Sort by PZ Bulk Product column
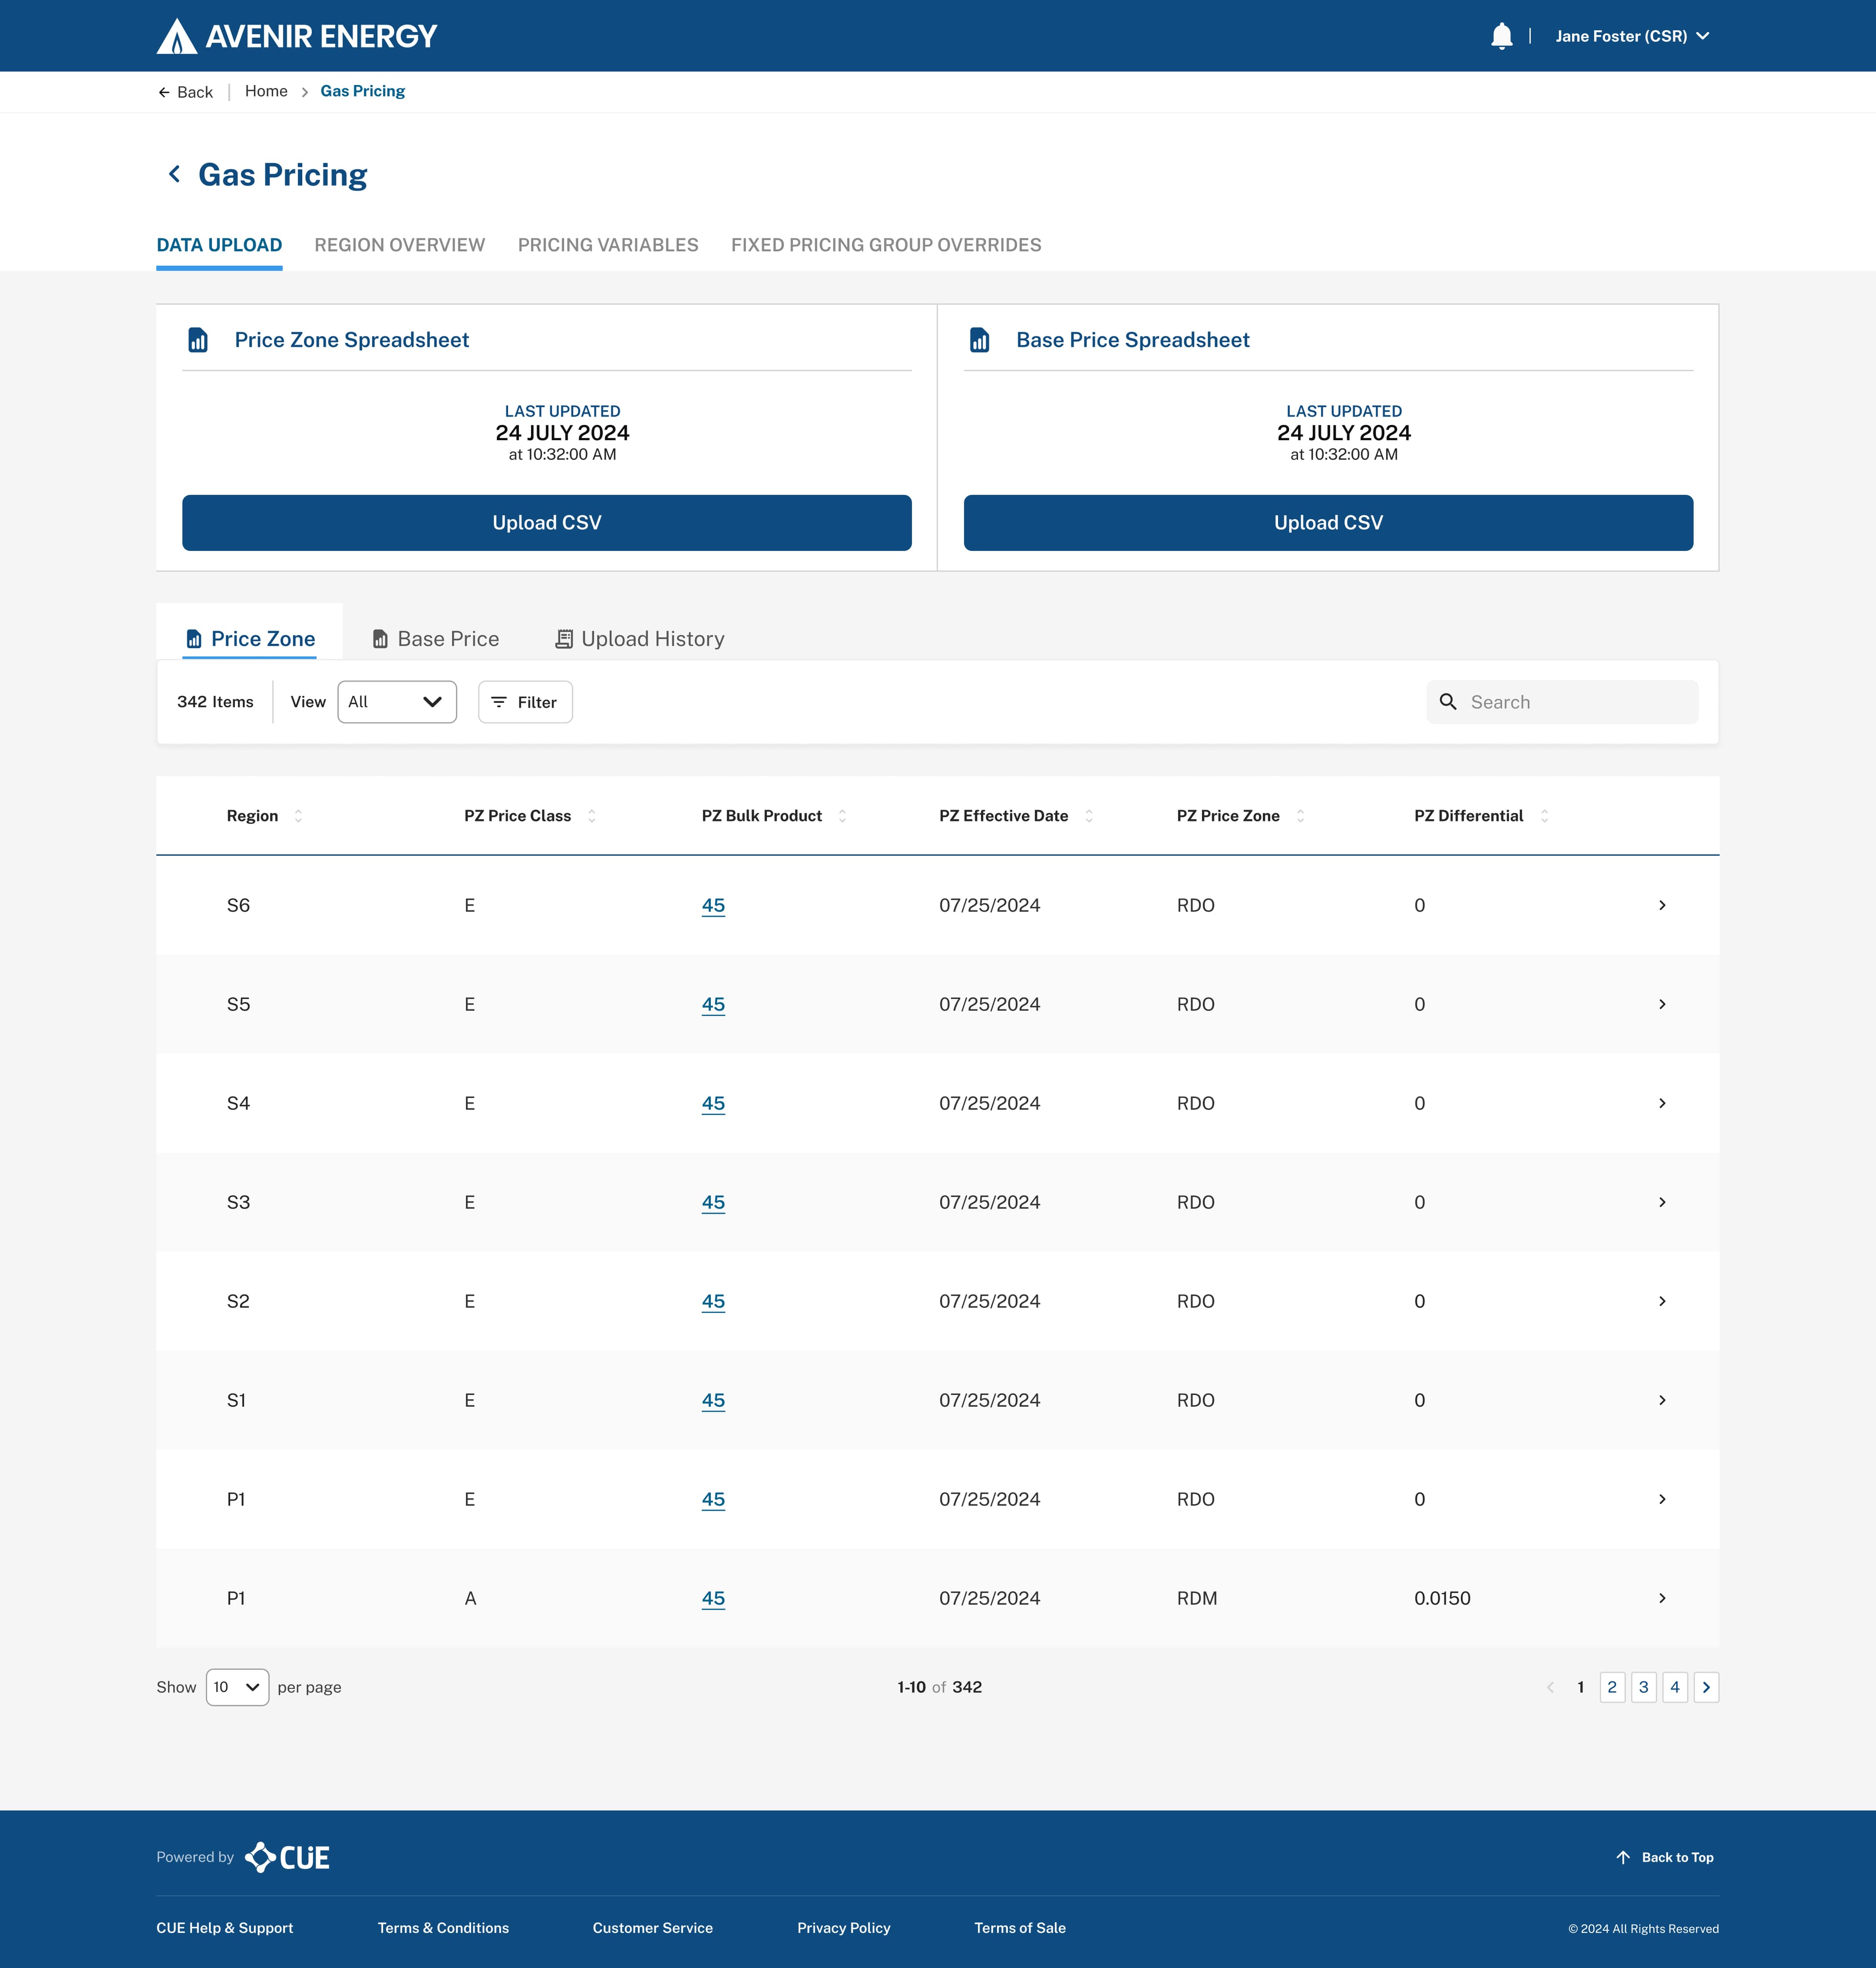1876x1968 pixels. [x=842, y=816]
